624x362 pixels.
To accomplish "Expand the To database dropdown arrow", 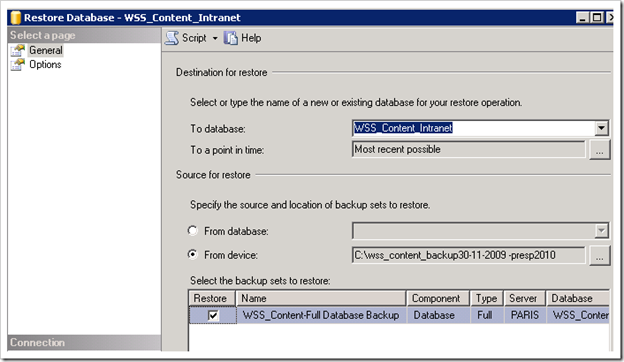I will [601, 128].
